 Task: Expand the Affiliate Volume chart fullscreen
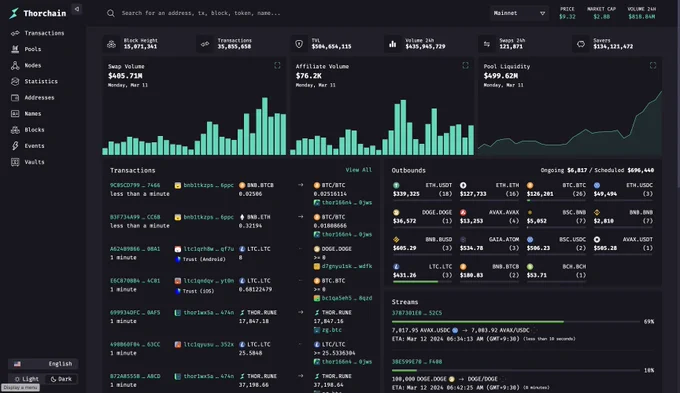click(x=465, y=66)
